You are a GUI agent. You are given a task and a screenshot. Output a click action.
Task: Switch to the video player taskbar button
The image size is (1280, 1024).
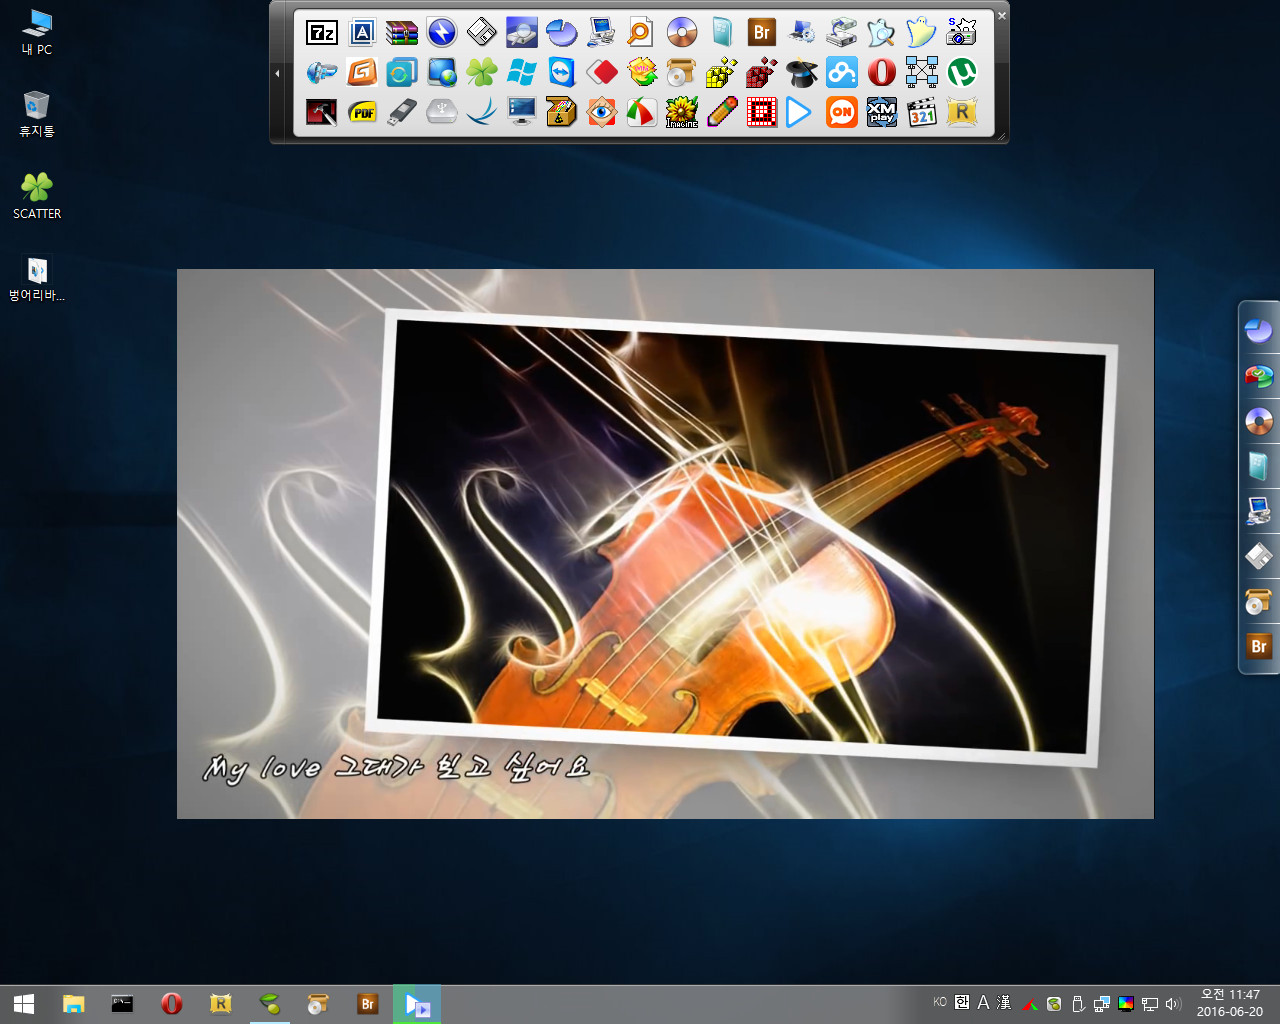pyautogui.click(x=417, y=1004)
